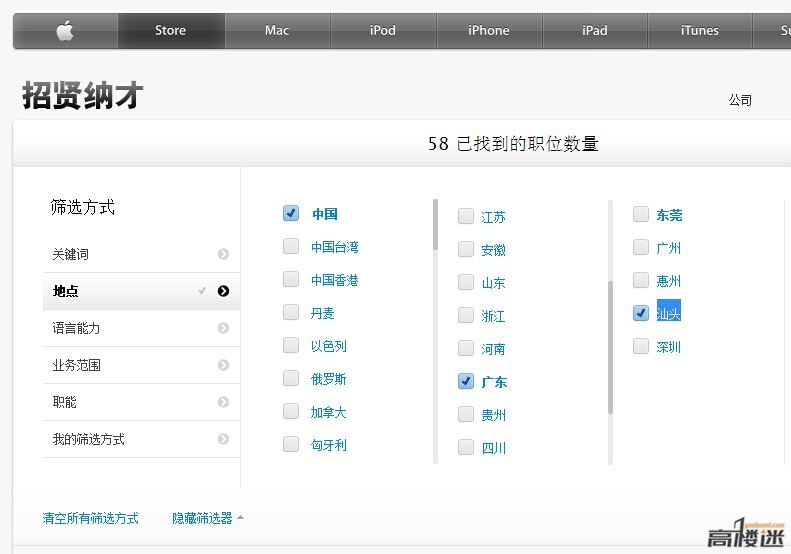This screenshot has width=791, height=554.
Task: Check the 东莞 city checkbox
Action: pyautogui.click(x=641, y=214)
